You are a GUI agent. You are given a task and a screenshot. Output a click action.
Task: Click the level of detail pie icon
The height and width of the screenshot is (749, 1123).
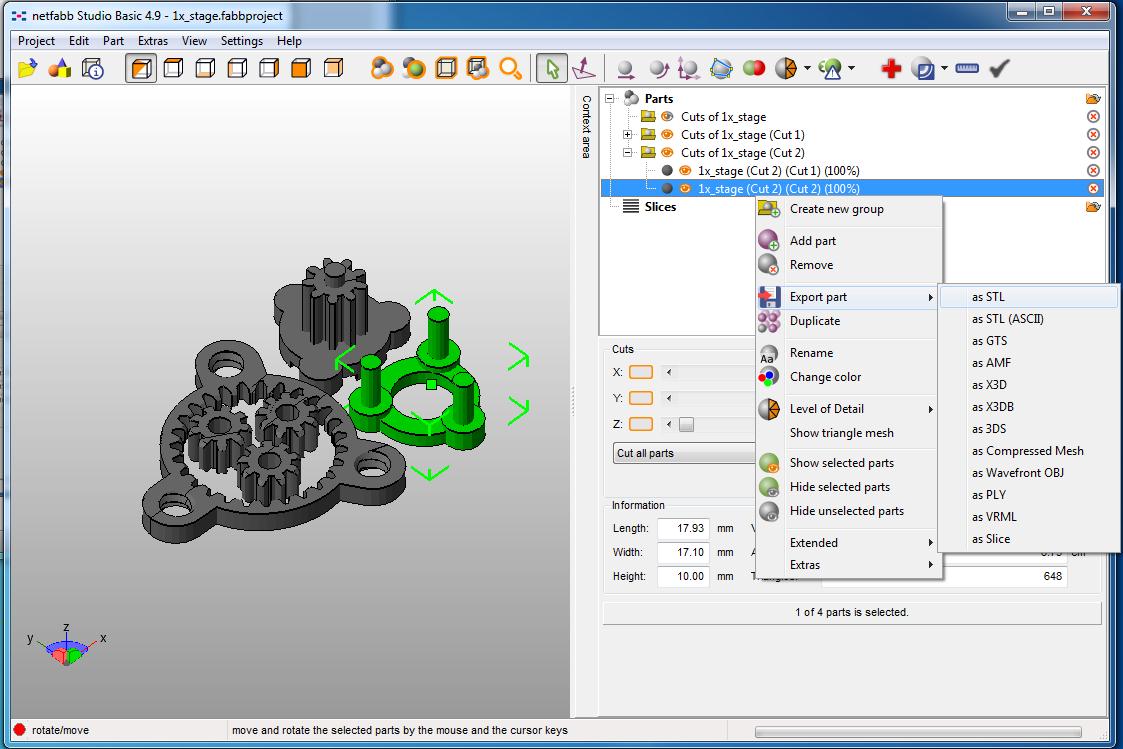coord(786,69)
